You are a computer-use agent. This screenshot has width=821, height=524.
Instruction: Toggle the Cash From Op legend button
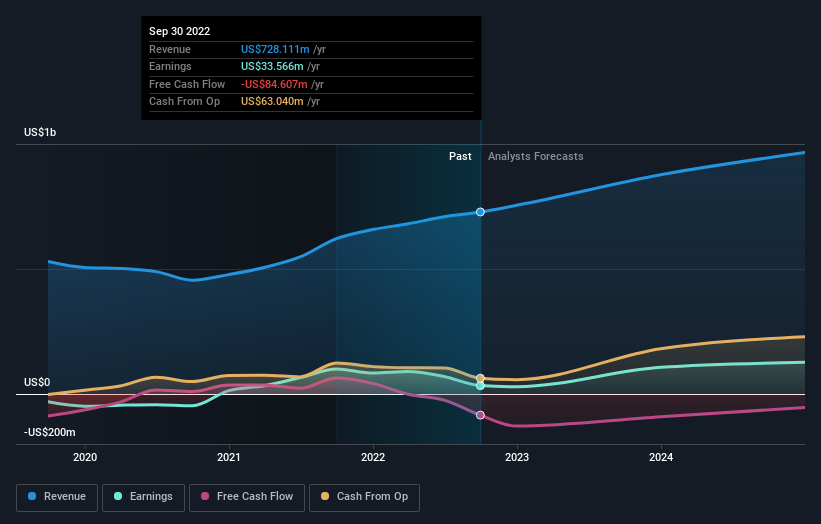pyautogui.click(x=364, y=497)
